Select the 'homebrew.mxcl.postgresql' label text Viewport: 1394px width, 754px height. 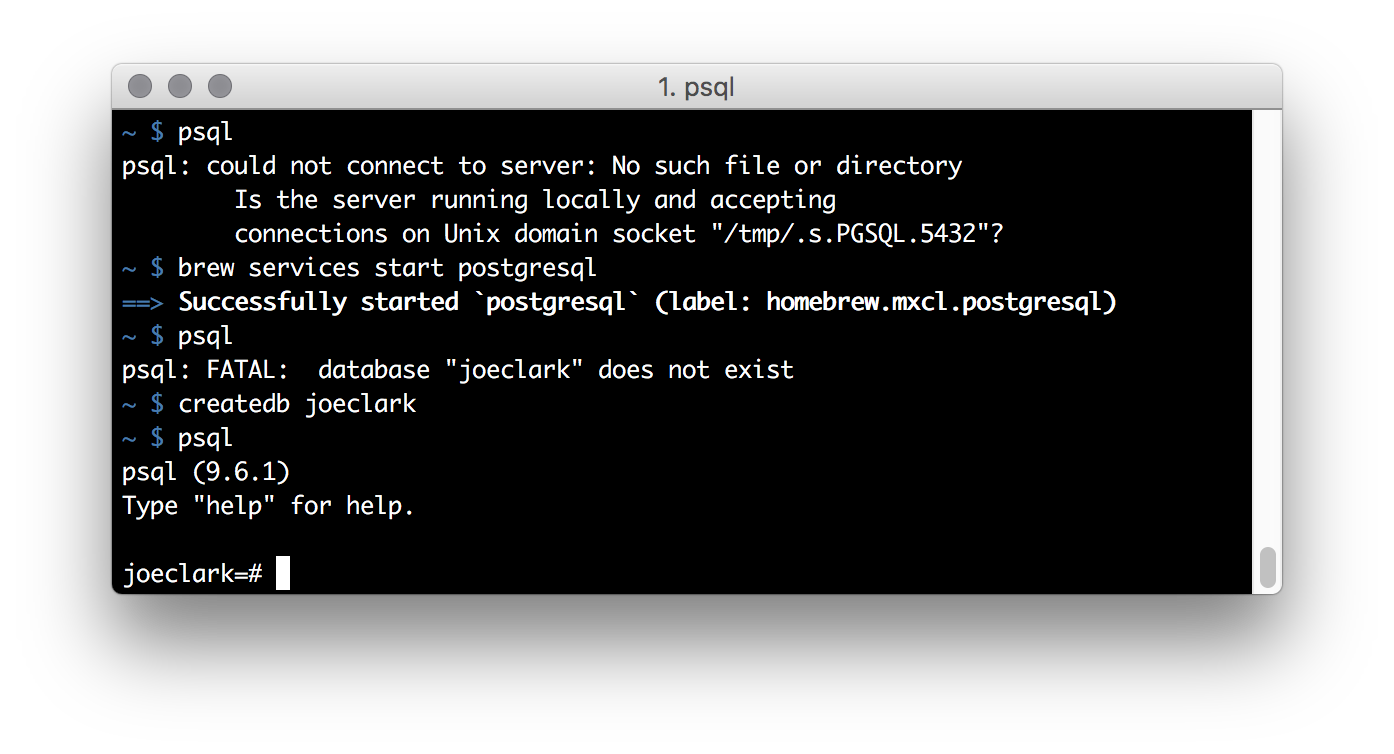tap(940, 301)
